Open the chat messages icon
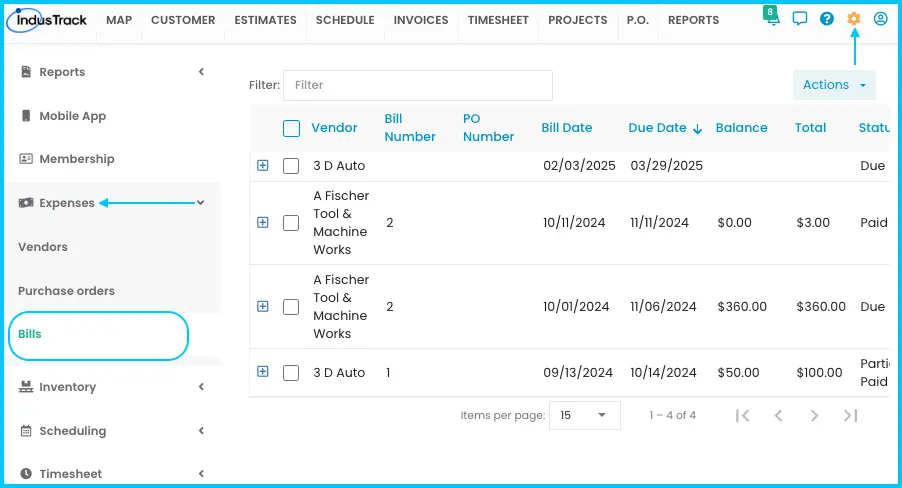 (x=800, y=19)
